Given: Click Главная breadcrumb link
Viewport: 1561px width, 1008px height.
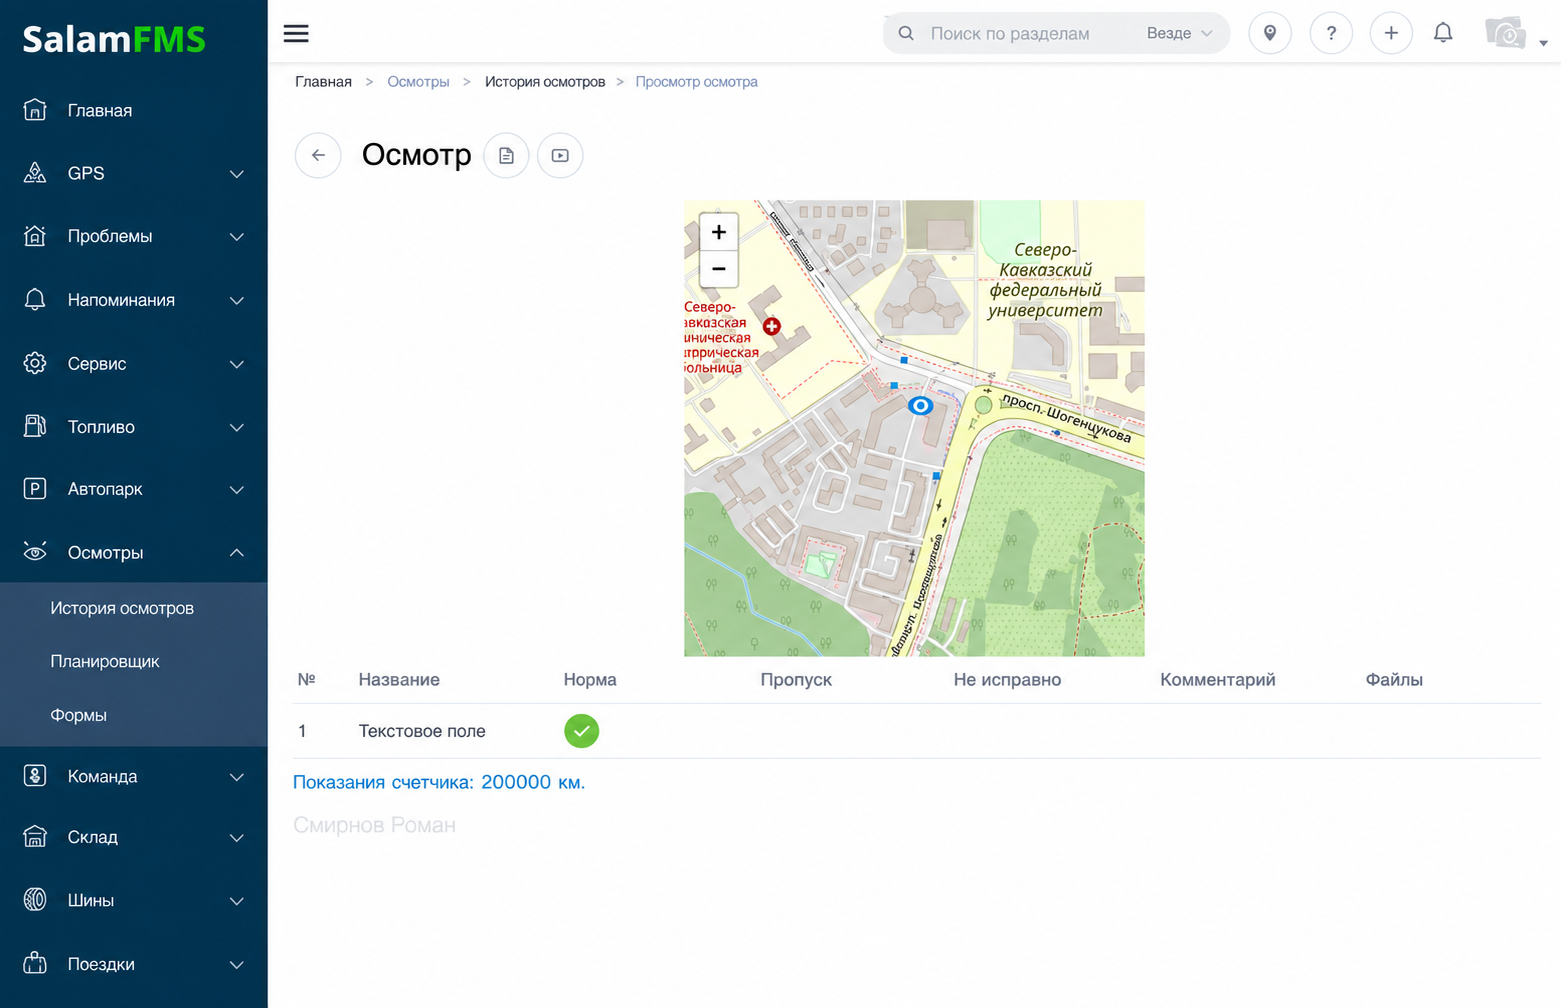Looking at the screenshot, I should coord(323,82).
